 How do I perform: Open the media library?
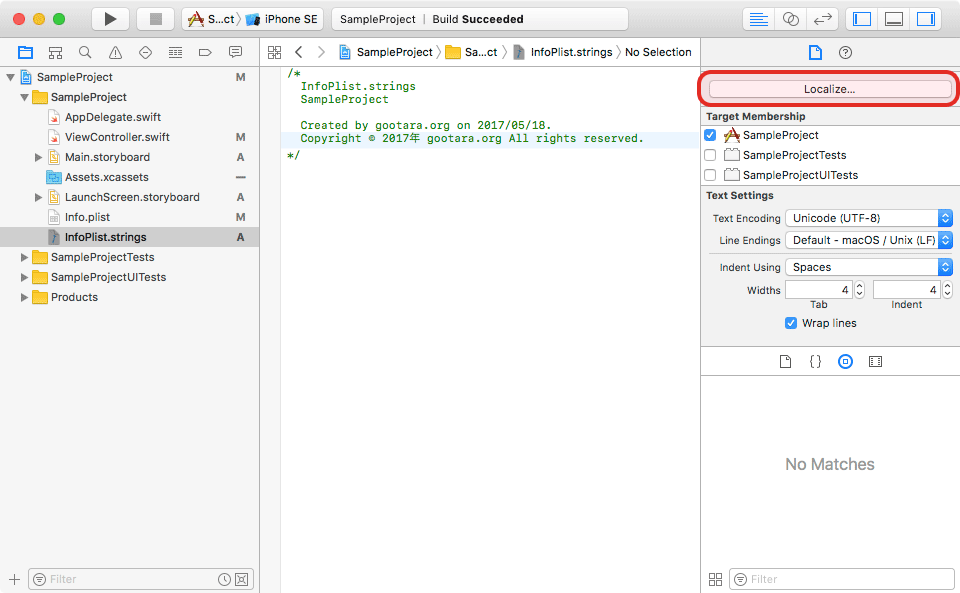(876, 362)
